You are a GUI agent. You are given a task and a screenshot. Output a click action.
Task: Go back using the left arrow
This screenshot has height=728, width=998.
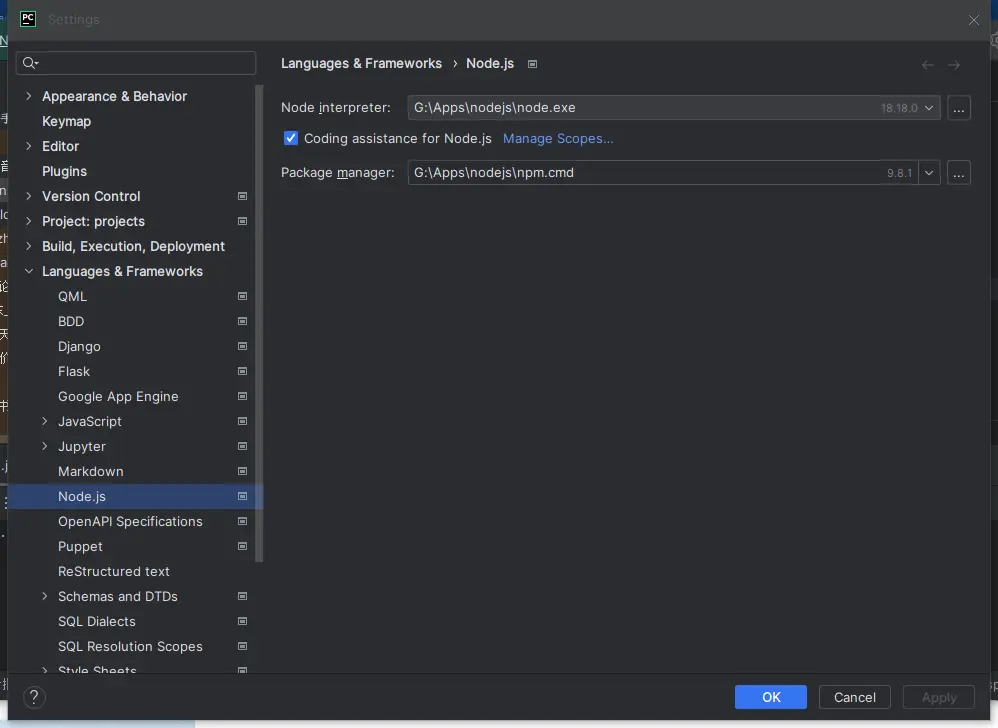(x=928, y=64)
